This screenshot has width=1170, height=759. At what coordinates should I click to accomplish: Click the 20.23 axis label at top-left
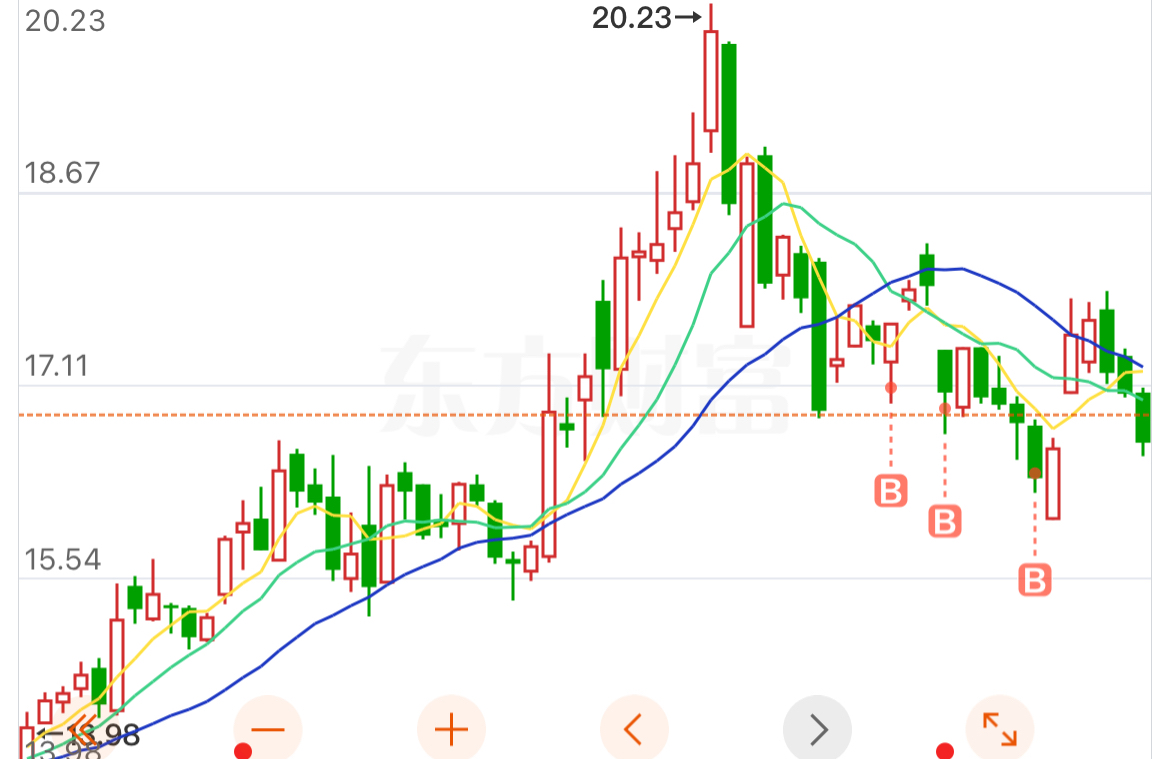click(65, 21)
